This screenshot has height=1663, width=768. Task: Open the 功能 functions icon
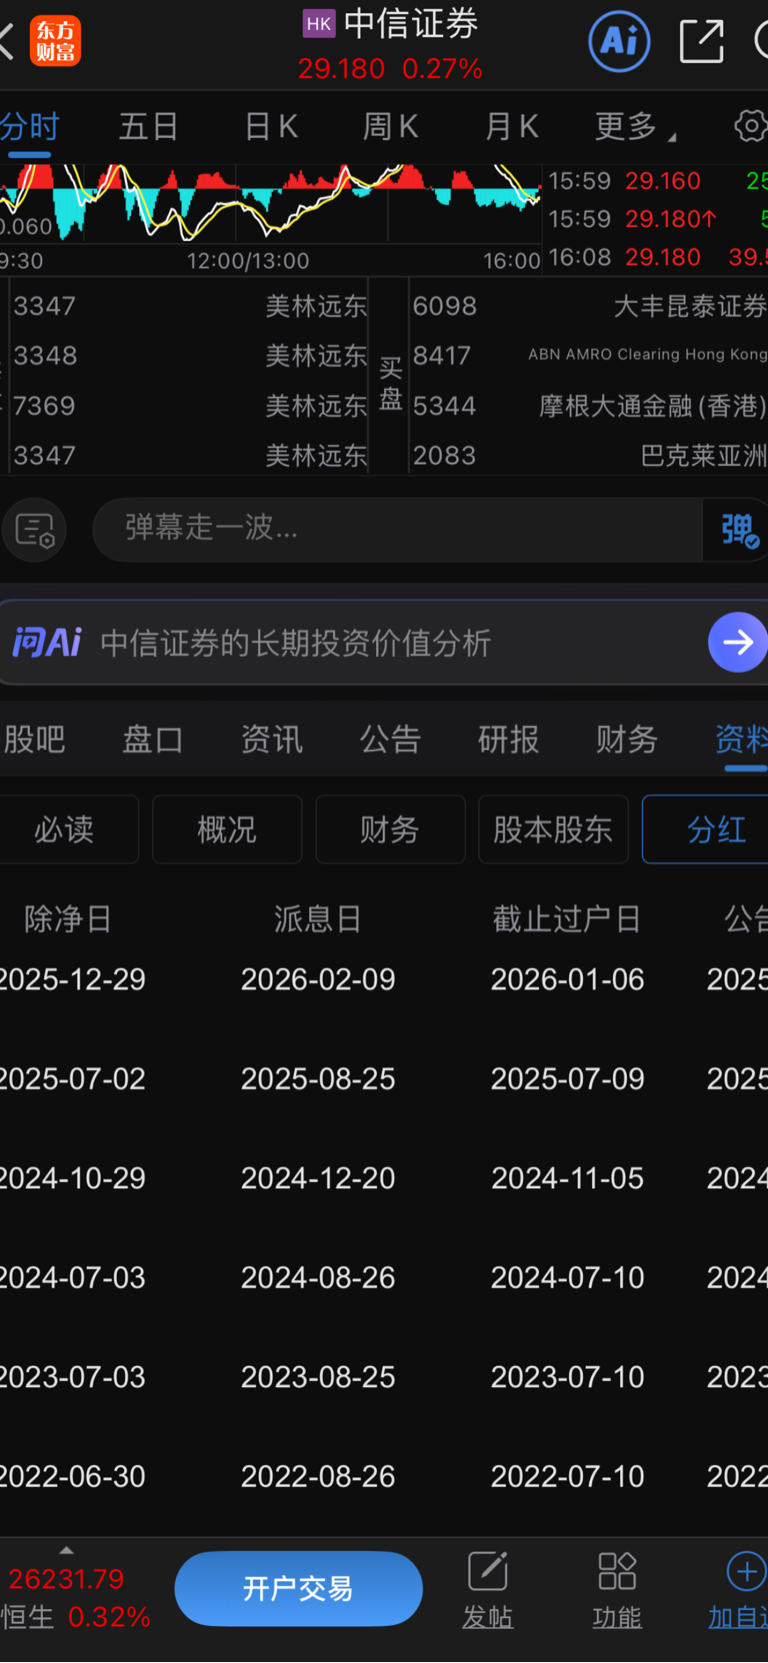(617, 1589)
